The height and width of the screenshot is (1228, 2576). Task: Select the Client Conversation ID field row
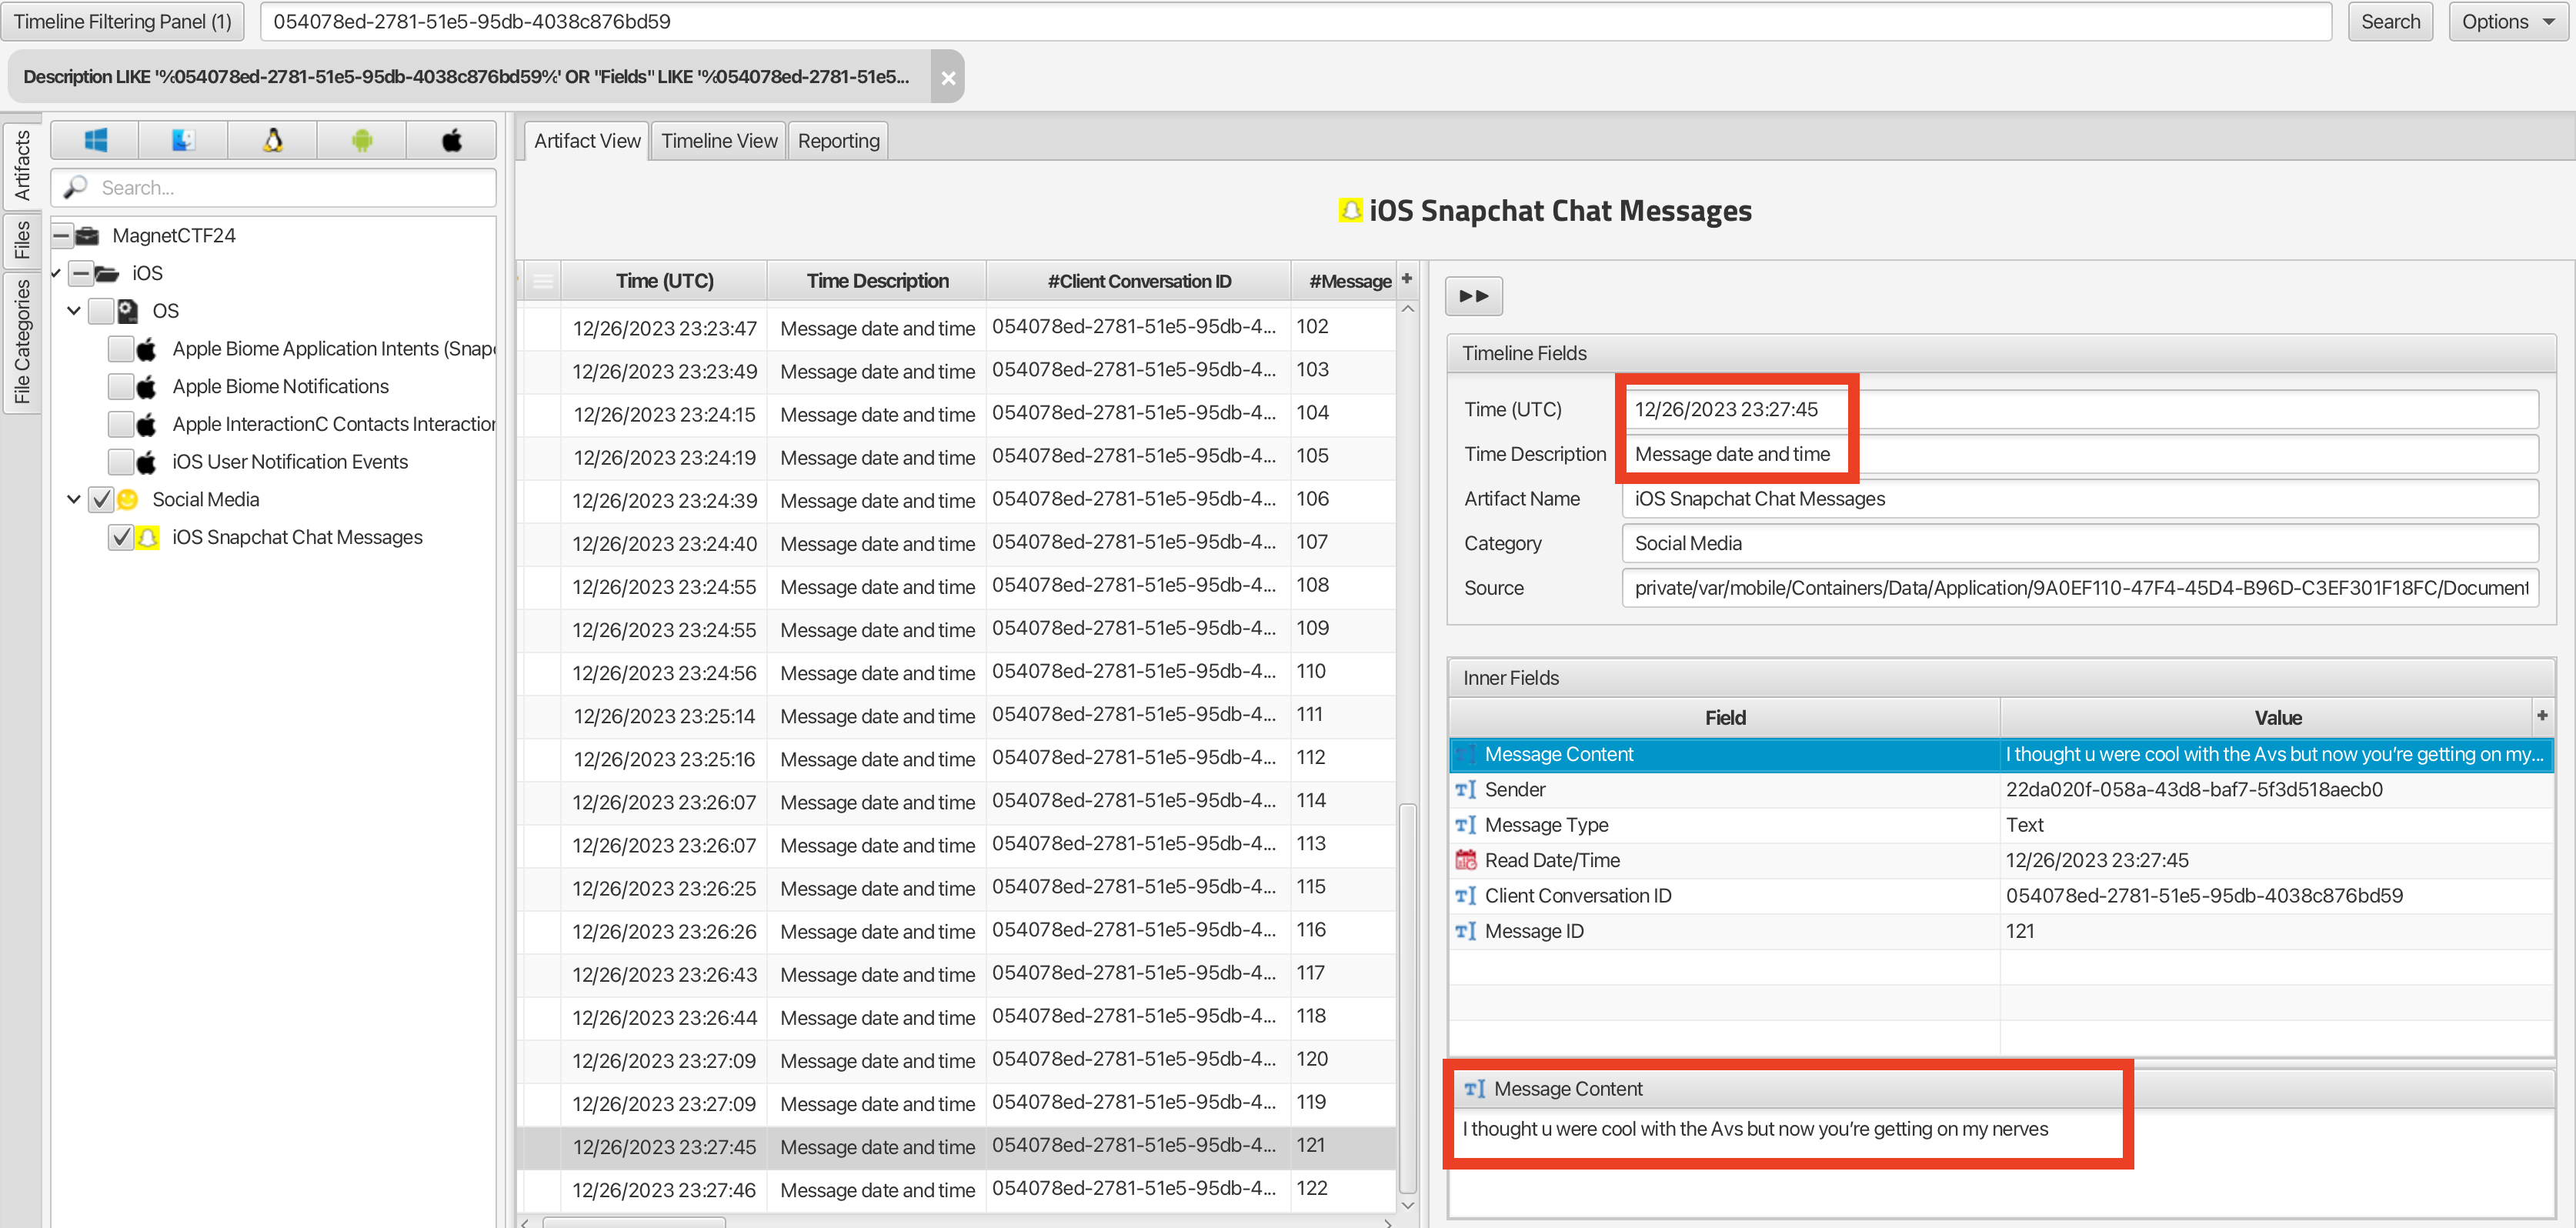pos(2001,896)
